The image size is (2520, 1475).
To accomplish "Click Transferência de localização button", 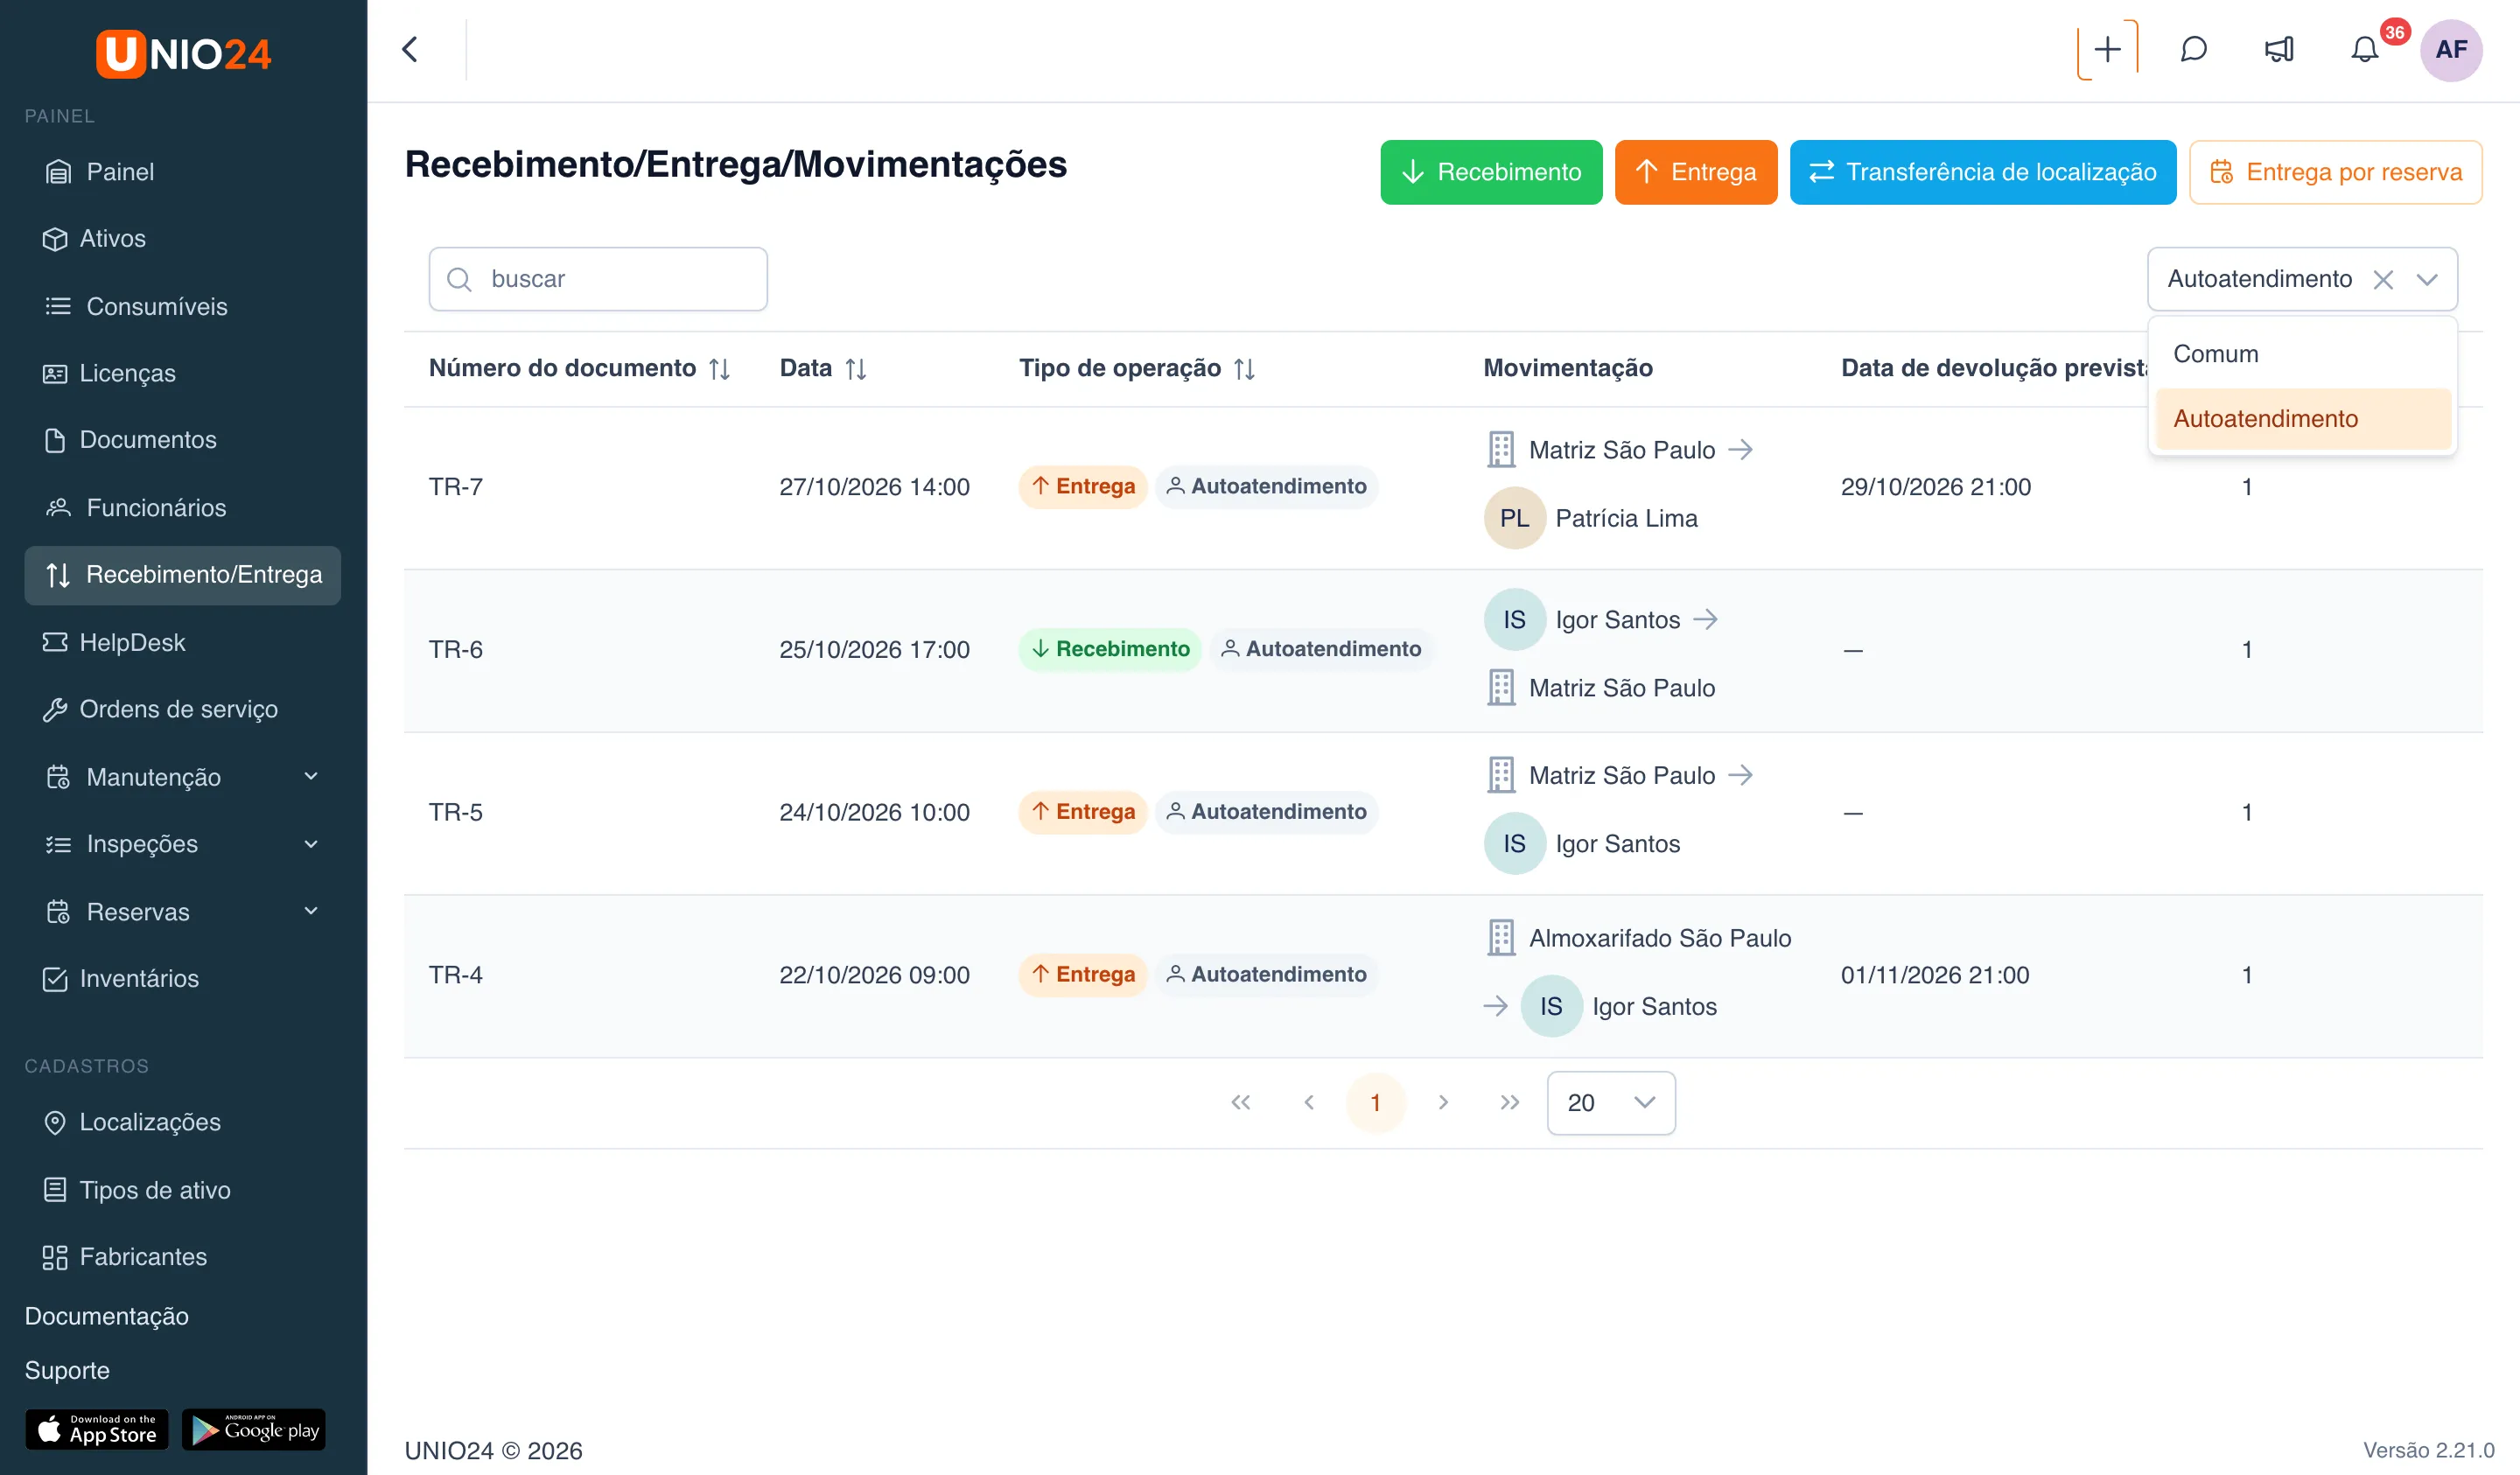I will coord(1983,172).
